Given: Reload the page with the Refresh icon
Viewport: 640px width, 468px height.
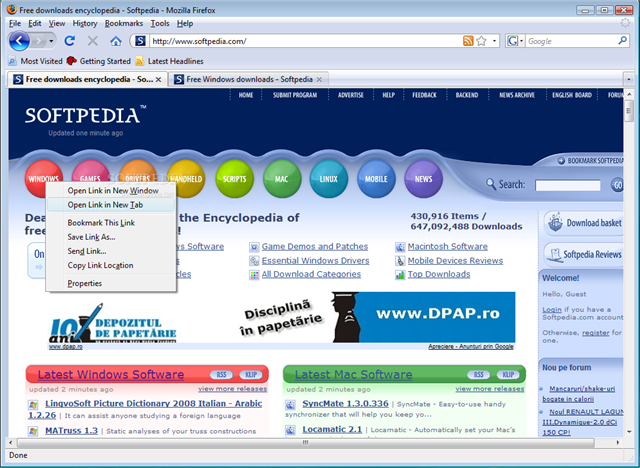Looking at the screenshot, I should [70, 41].
